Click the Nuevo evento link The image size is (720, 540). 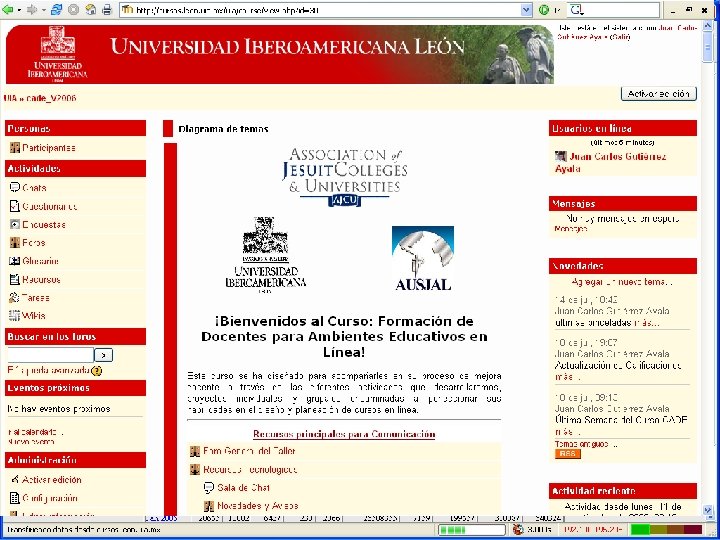tap(31, 442)
